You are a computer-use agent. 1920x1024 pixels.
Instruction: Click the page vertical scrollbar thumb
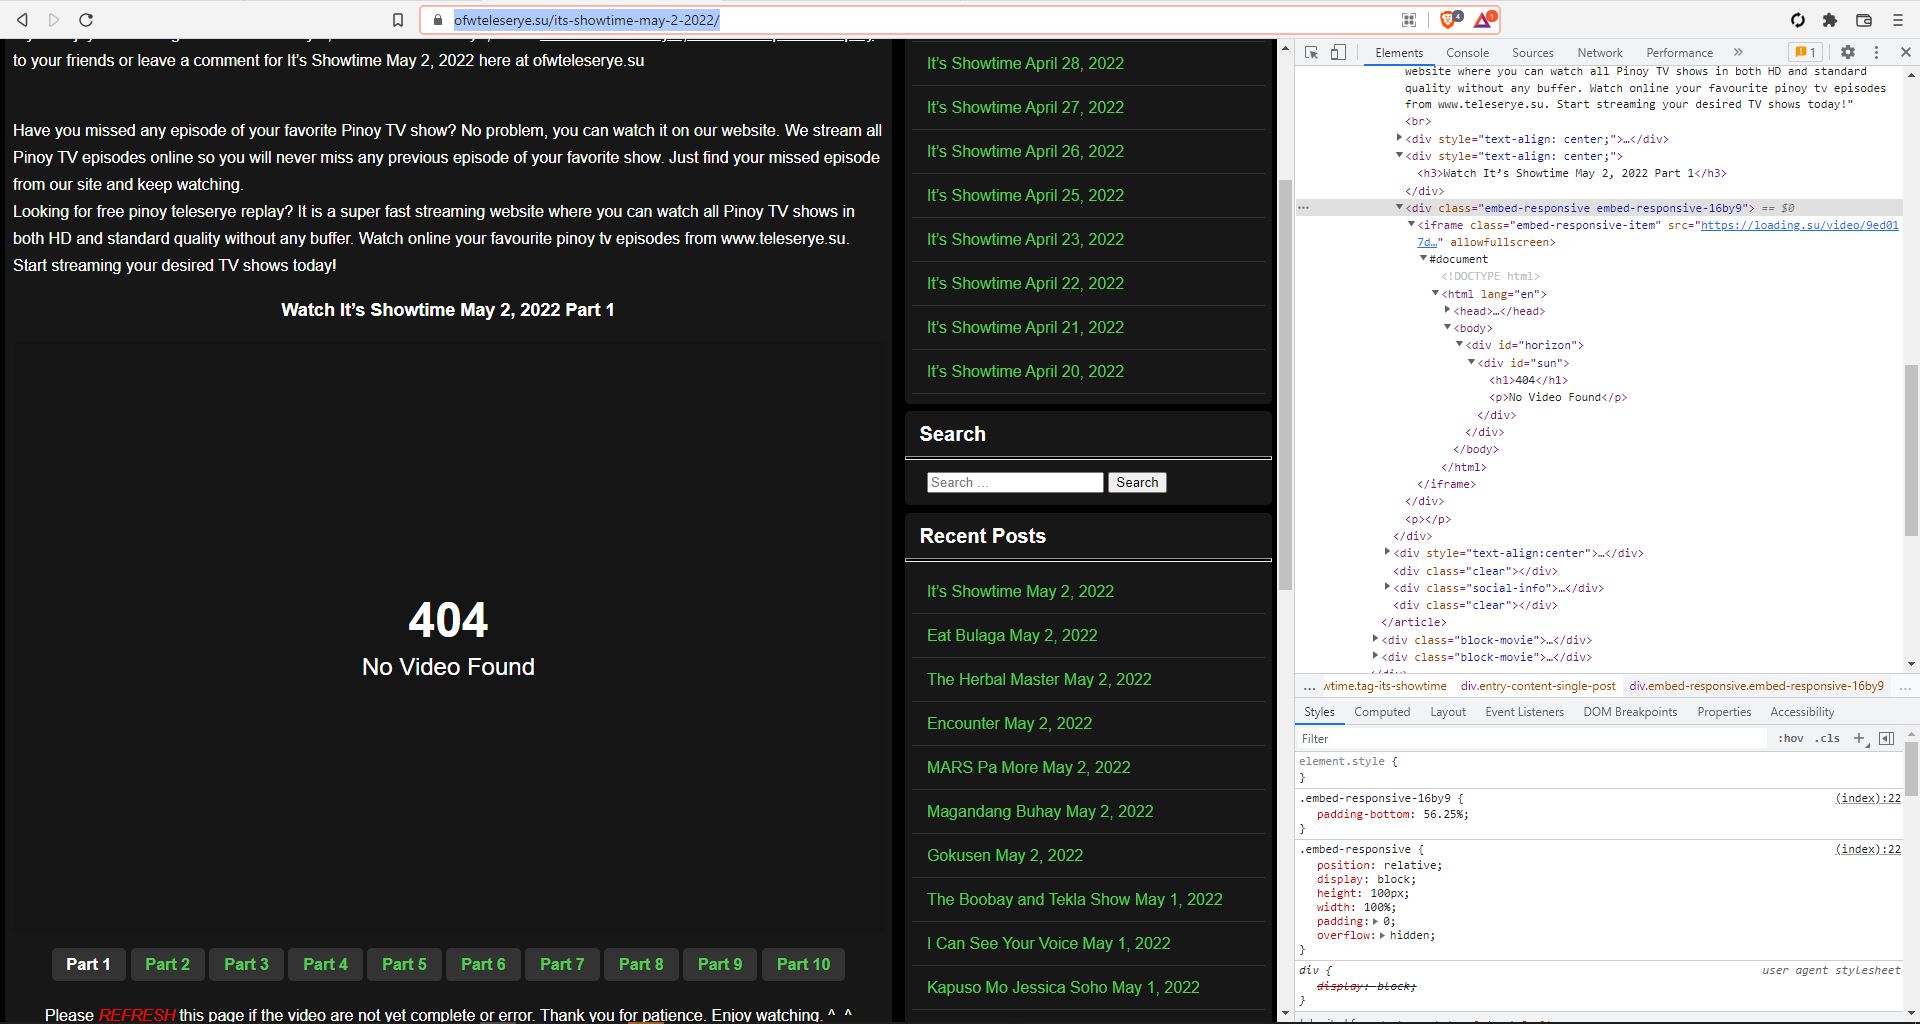(x=1285, y=385)
